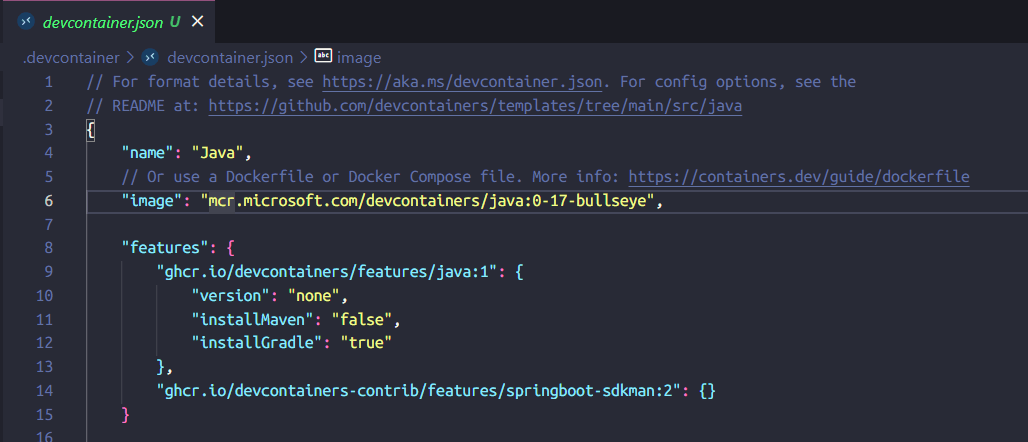Screen dimensions: 1028x442
Task: Click the "installGradle" key
Action: coord(256,343)
